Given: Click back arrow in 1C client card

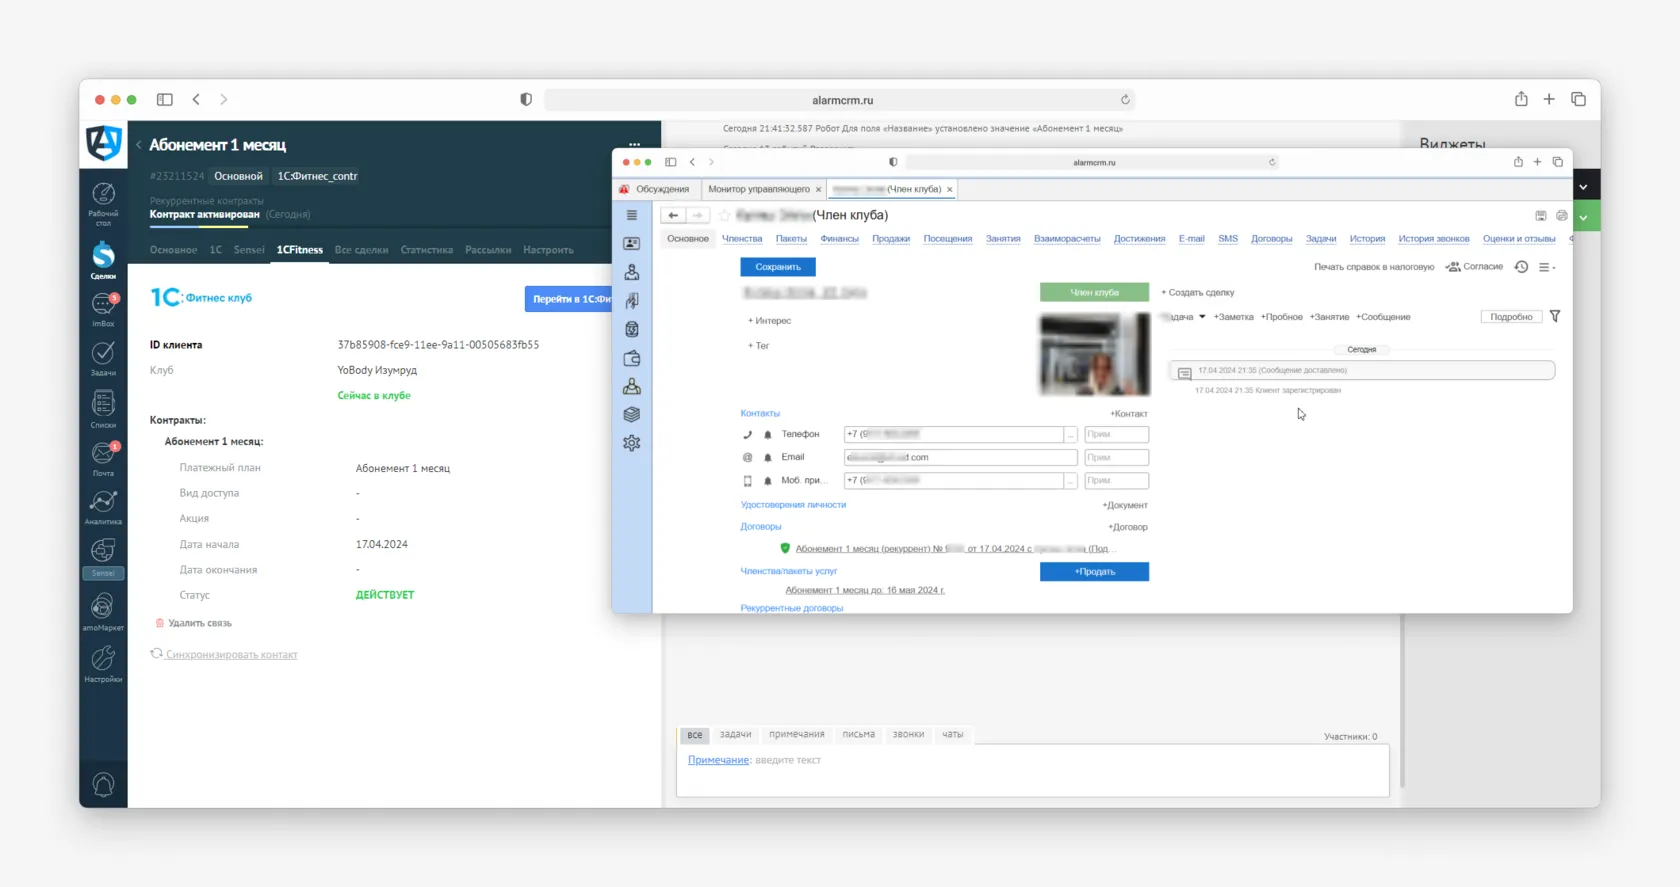Looking at the screenshot, I should pyautogui.click(x=673, y=215).
